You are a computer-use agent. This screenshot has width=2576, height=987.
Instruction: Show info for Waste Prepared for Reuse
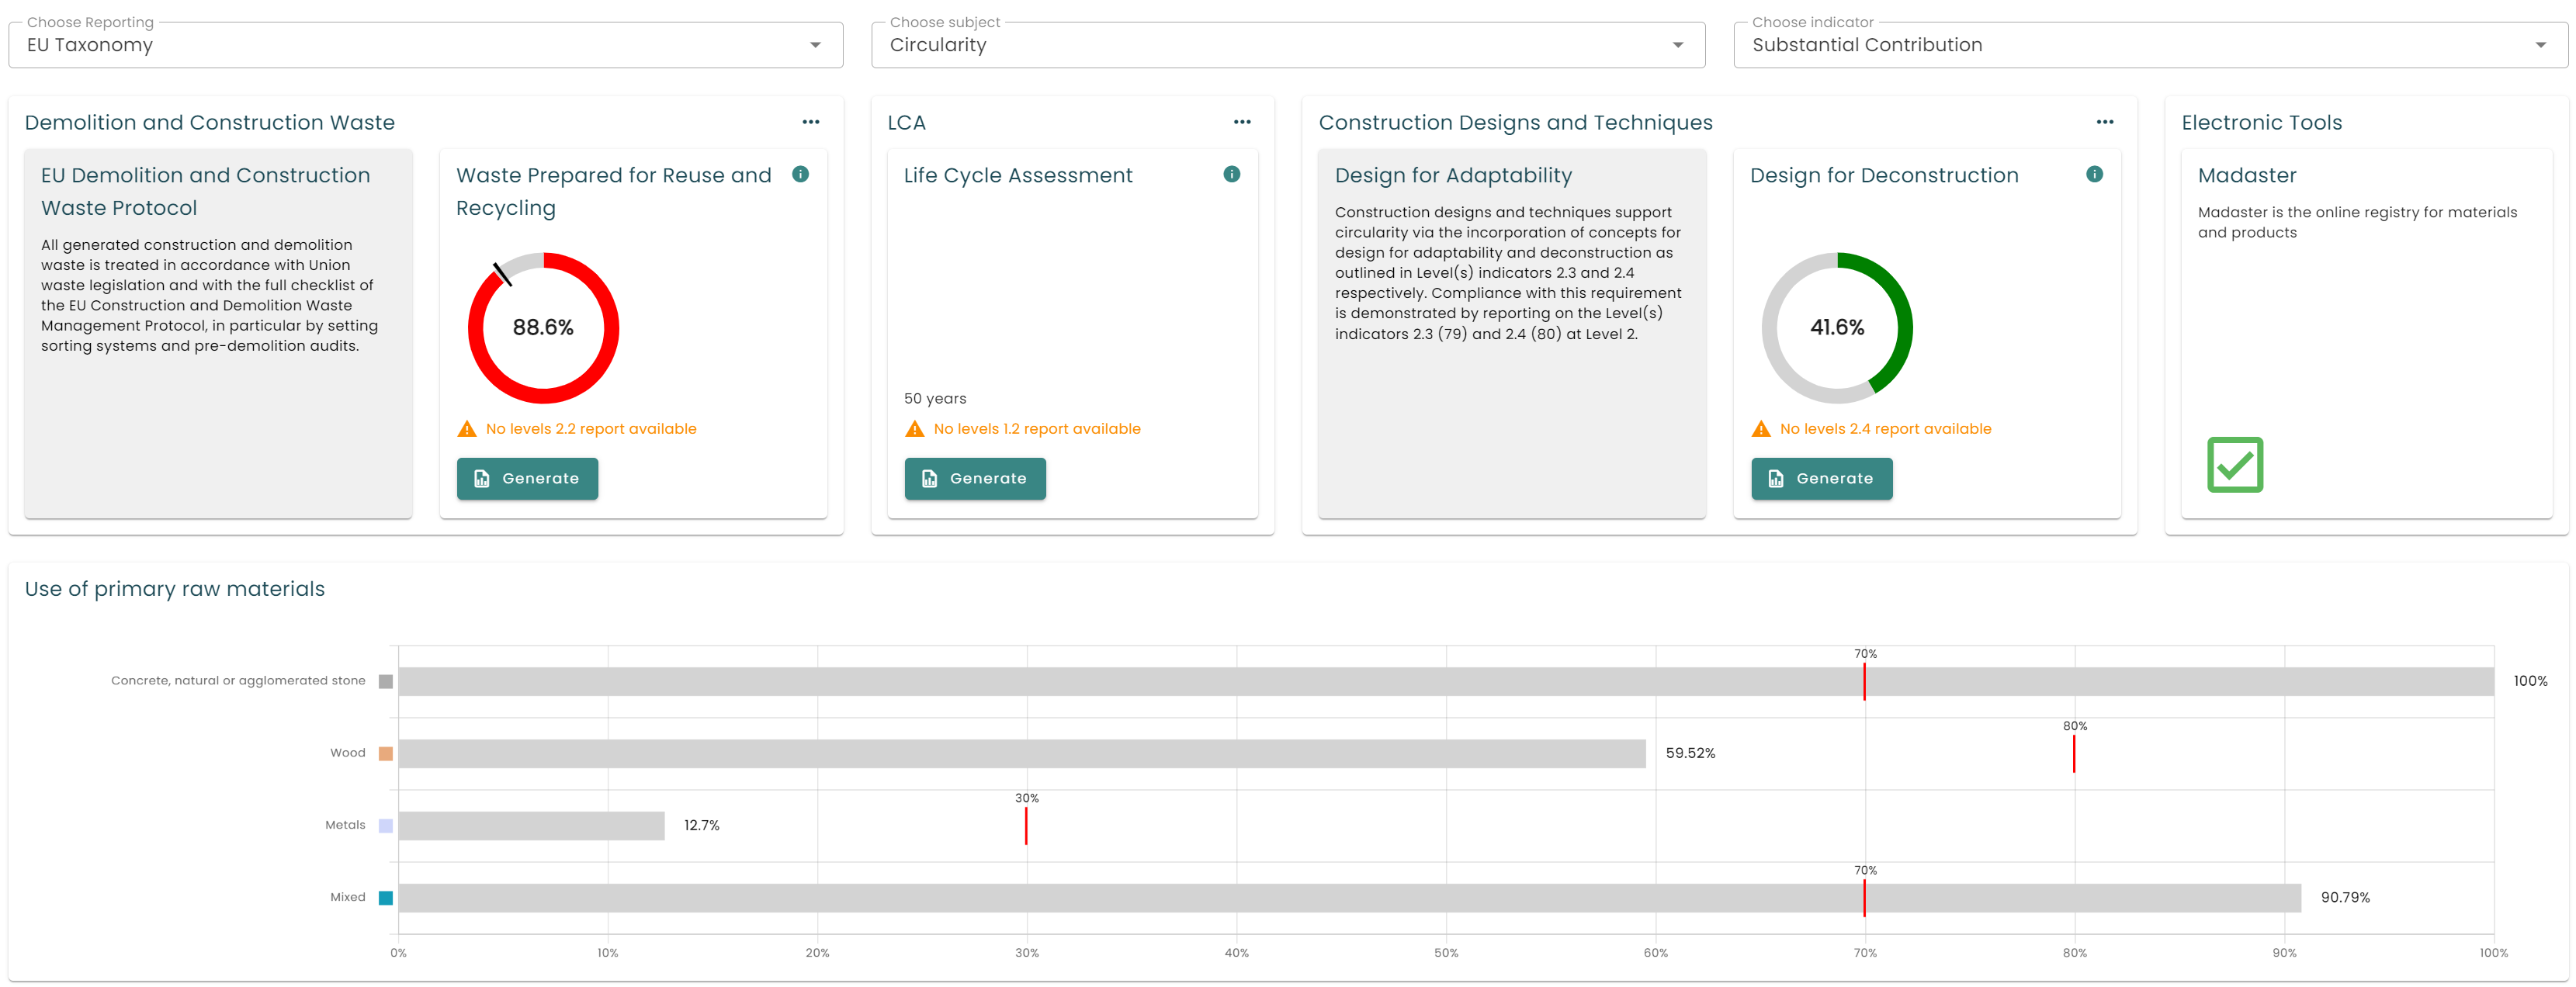pyautogui.click(x=800, y=174)
